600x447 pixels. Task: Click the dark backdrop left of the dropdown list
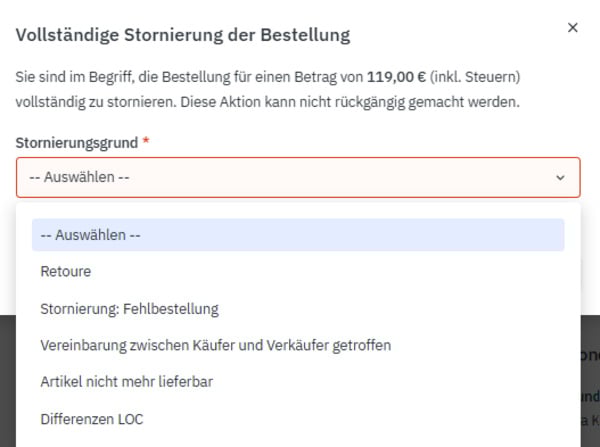click(8, 381)
